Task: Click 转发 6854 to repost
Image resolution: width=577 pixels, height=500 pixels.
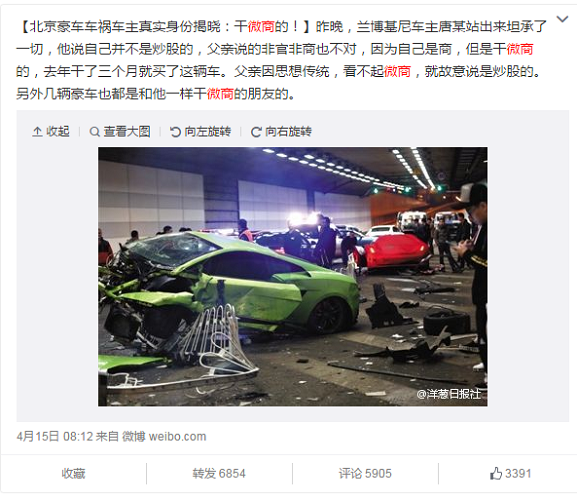Action: (x=219, y=474)
